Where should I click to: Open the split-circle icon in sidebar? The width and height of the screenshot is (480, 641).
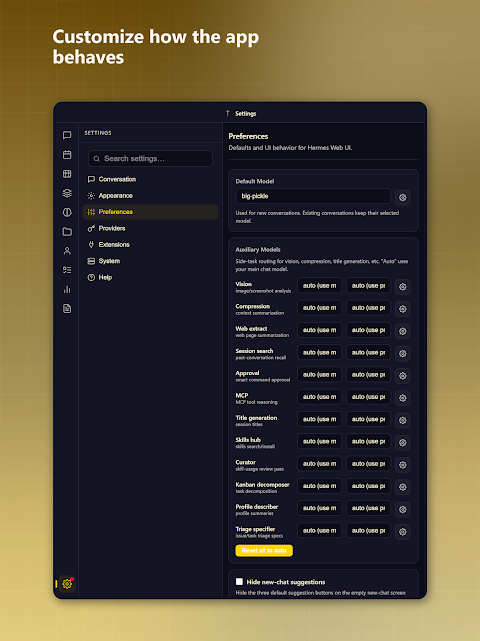pos(67,212)
